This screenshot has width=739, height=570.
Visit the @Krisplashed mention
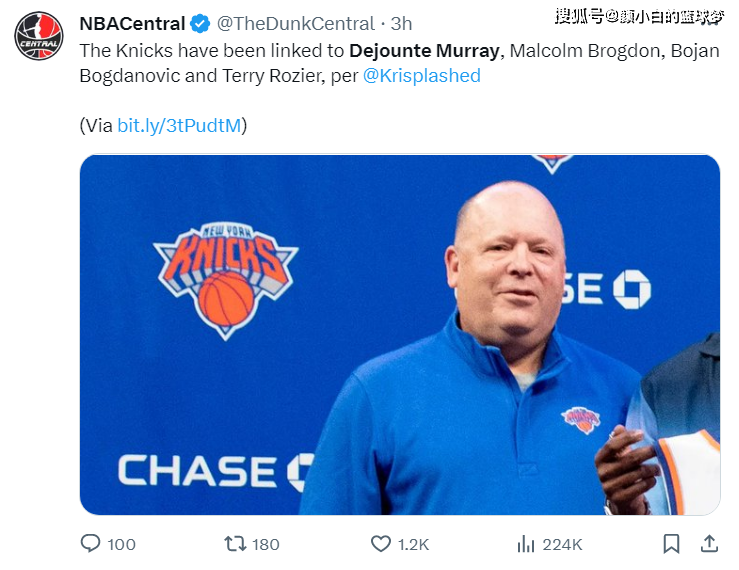tap(421, 76)
